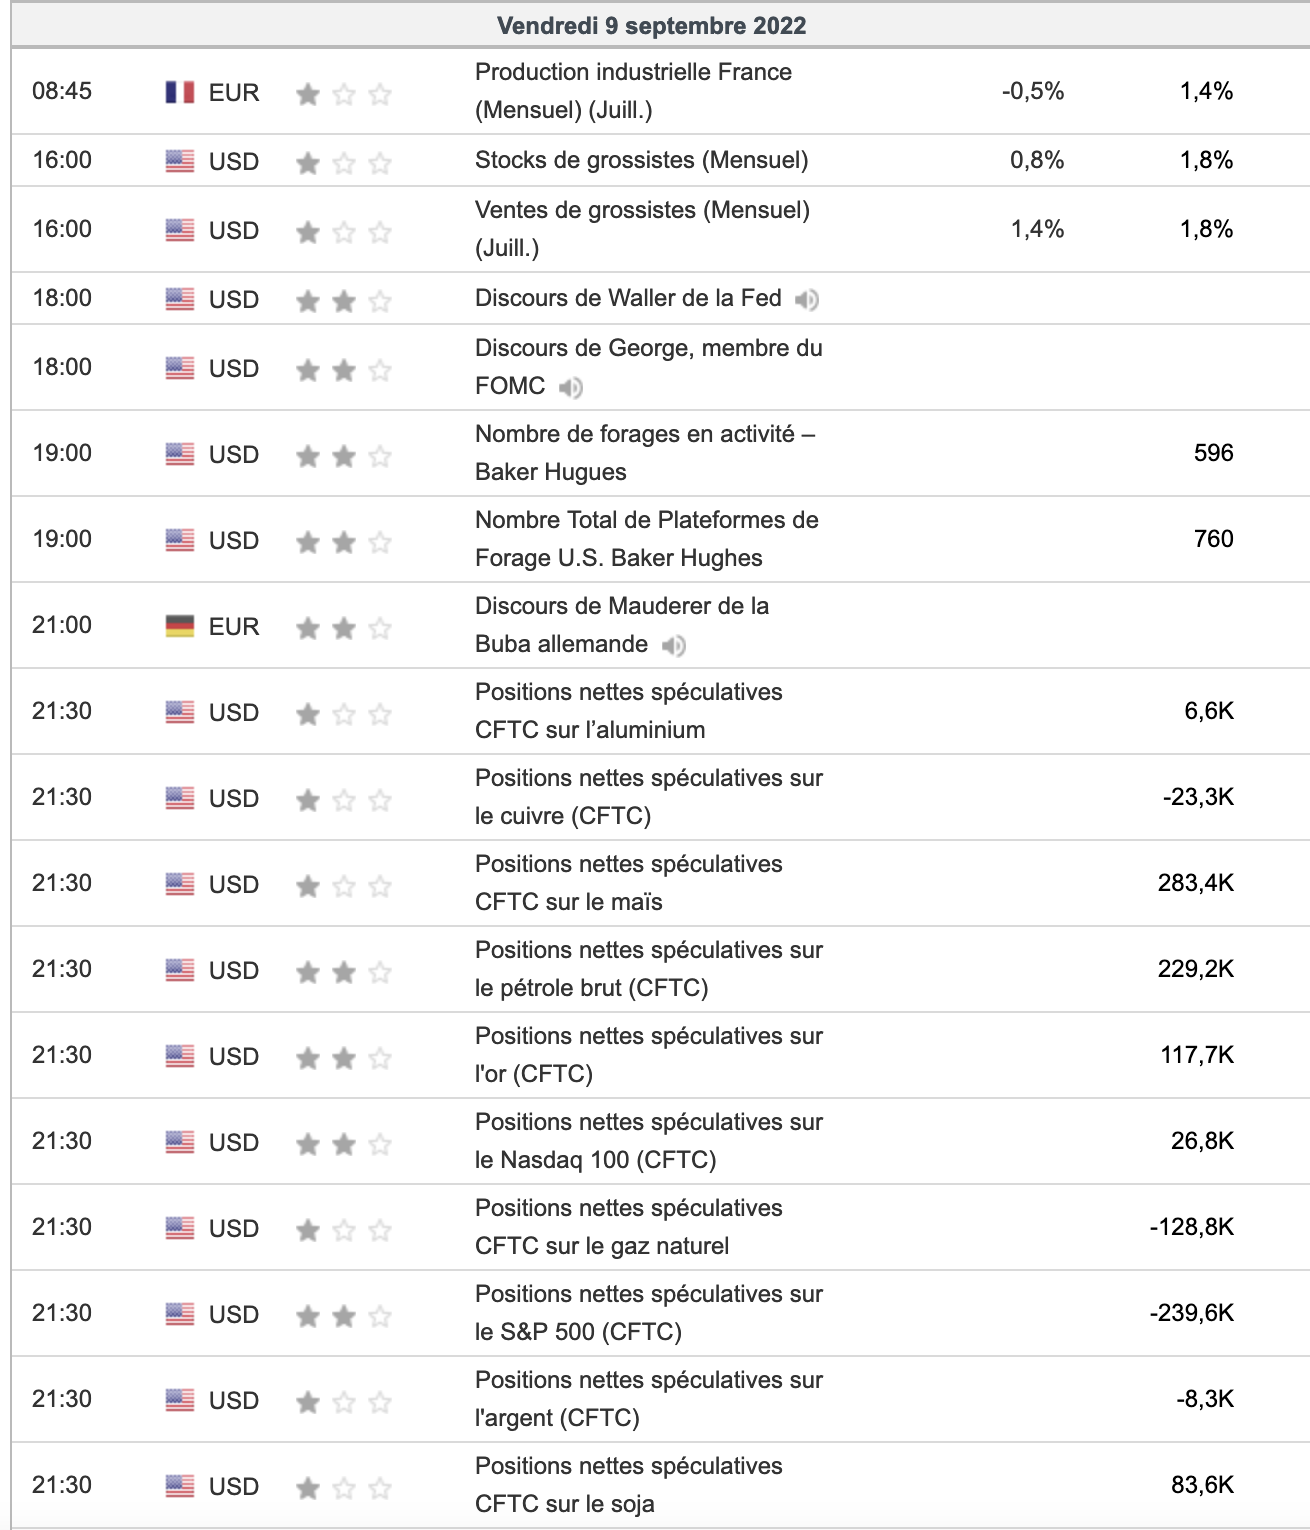1310x1530 pixels.
Task: Open Stocks de grossistes (Mensuel) event
Action: click(641, 160)
